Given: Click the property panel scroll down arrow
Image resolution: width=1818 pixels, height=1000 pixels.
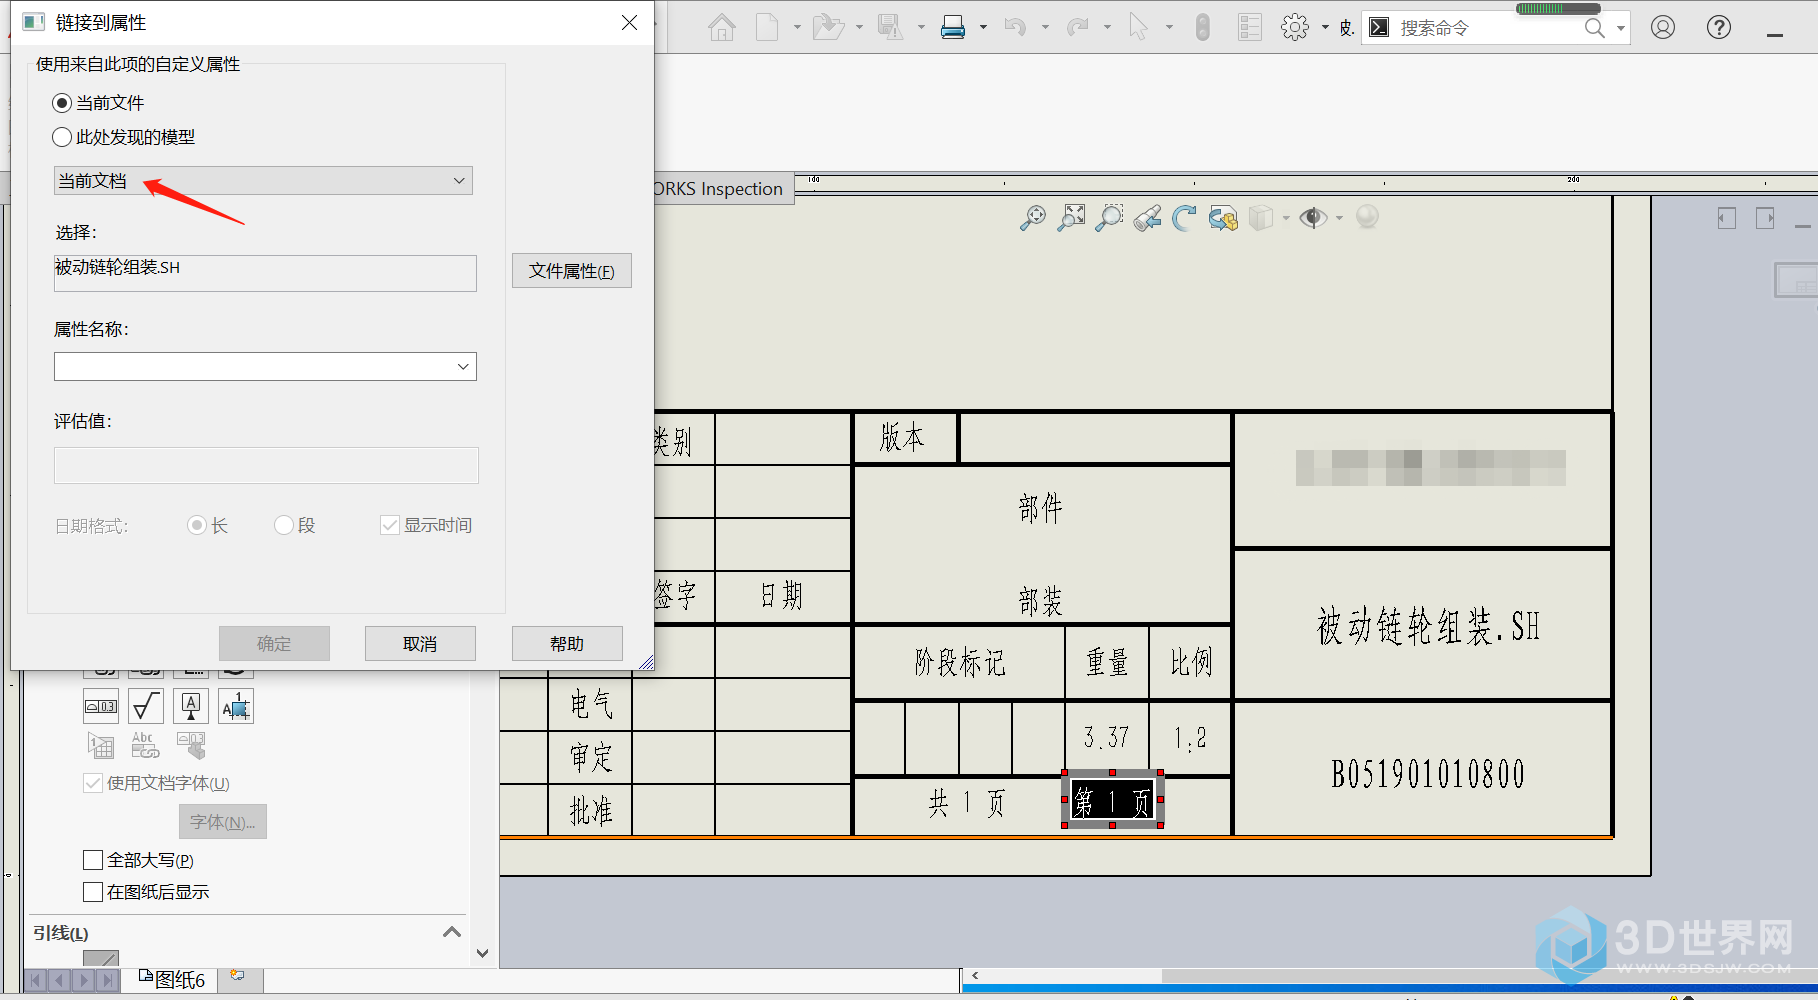Looking at the screenshot, I should 482,954.
